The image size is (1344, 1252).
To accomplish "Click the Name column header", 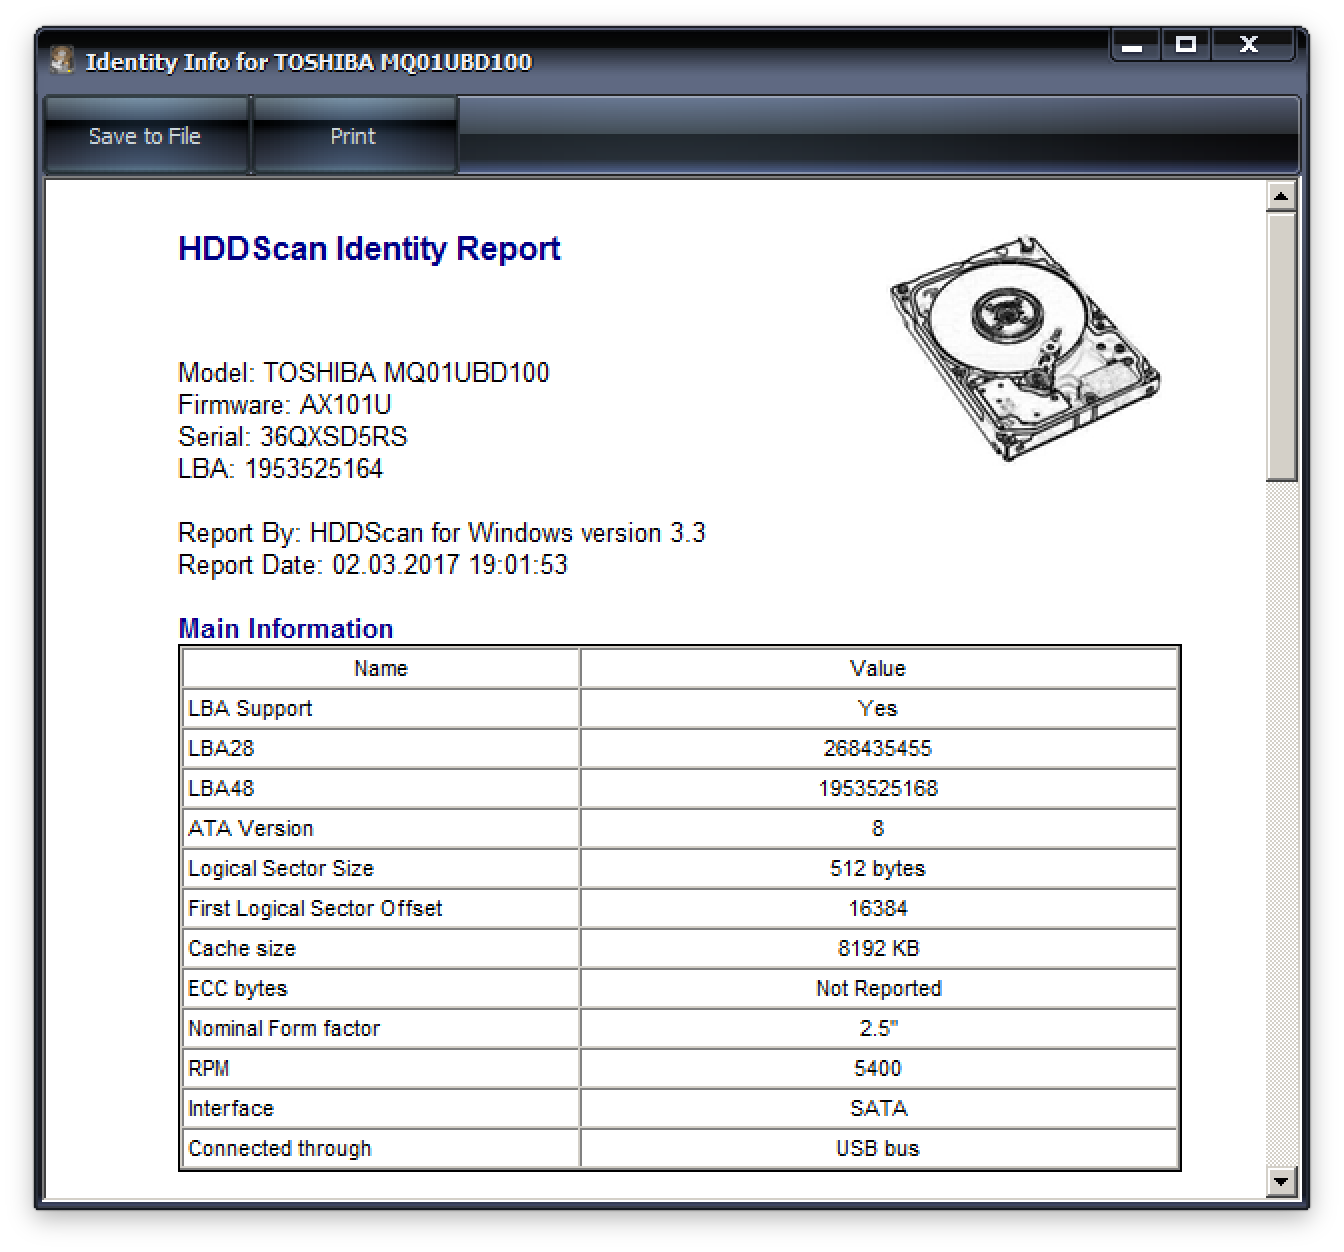I will point(381,668).
